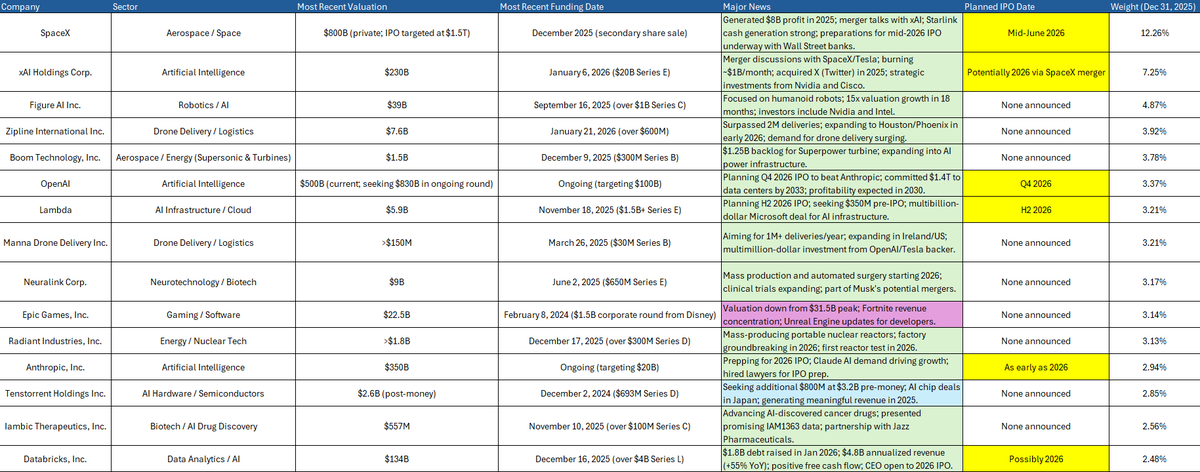Click the AI Infrastructure / Cloud cell

pos(205,209)
